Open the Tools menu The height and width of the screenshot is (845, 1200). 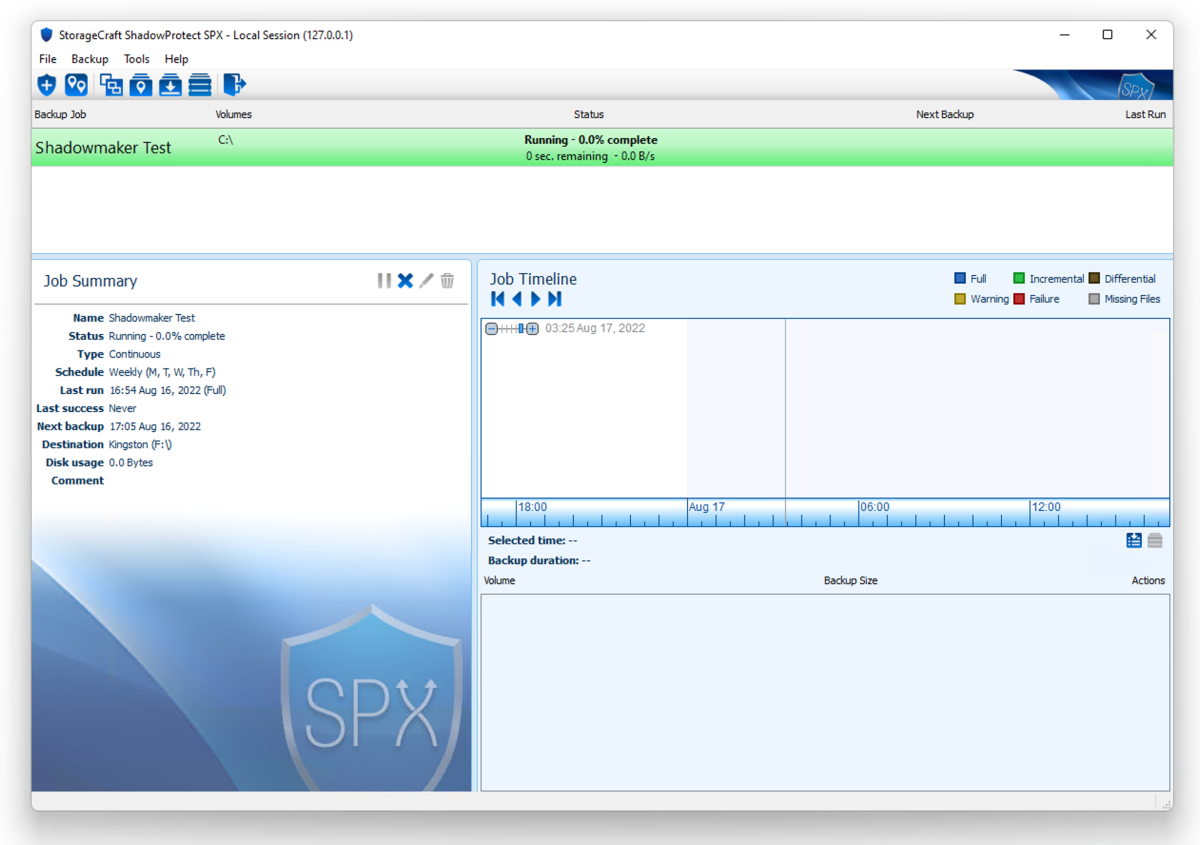tap(137, 59)
